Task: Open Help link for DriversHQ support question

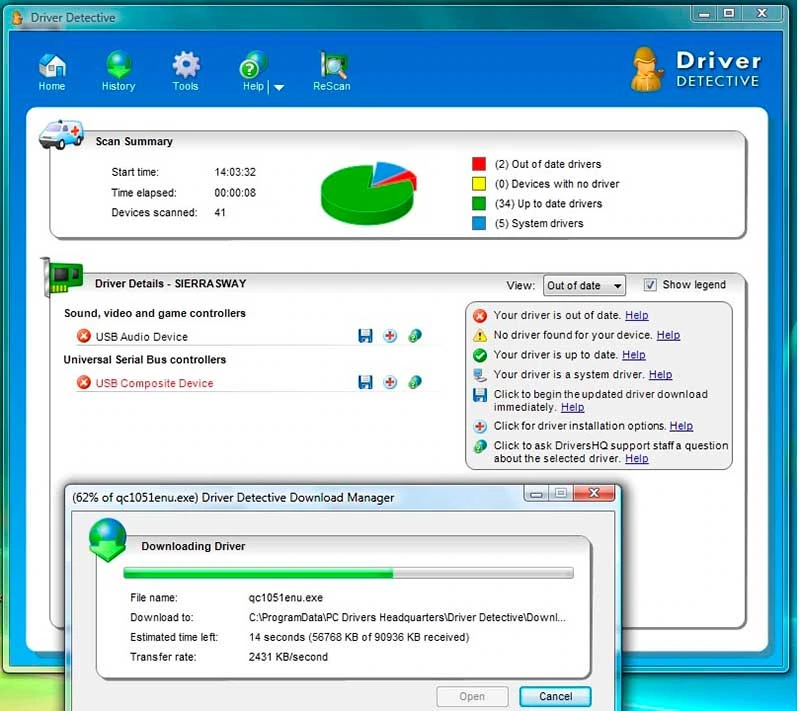Action: click(637, 459)
